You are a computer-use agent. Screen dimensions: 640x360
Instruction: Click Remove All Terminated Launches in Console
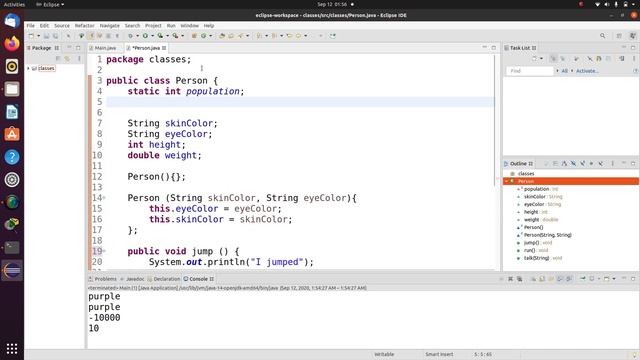point(519,279)
